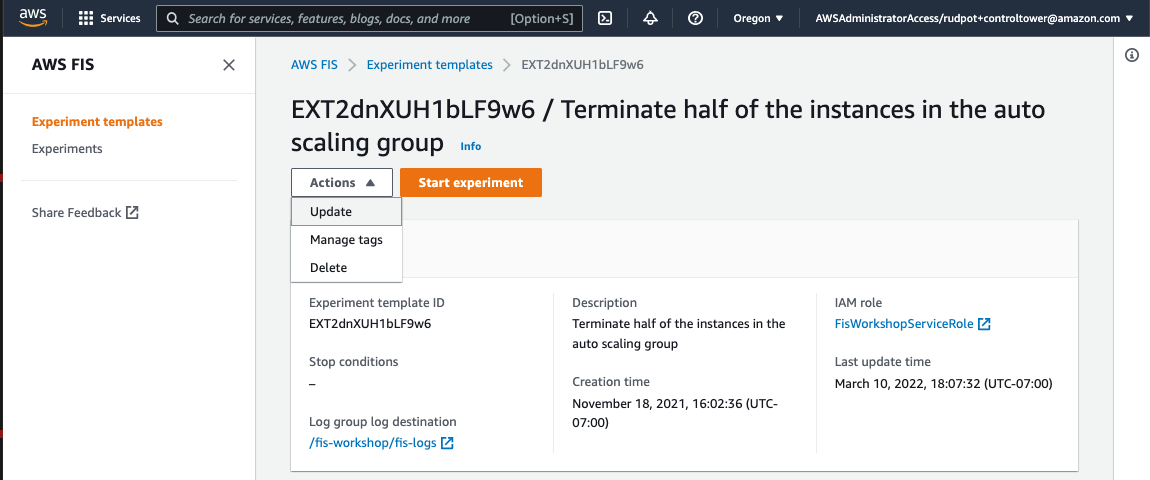Open the Experiments sidebar link
The width and height of the screenshot is (1150, 480).
pos(67,148)
